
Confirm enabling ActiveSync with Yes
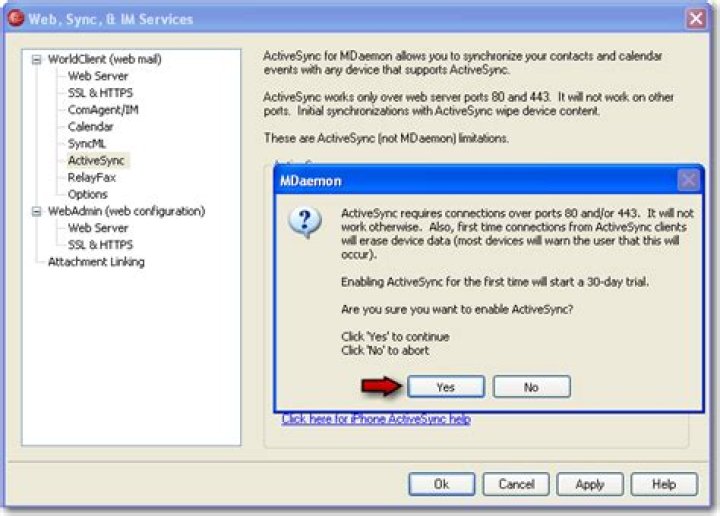(445, 387)
